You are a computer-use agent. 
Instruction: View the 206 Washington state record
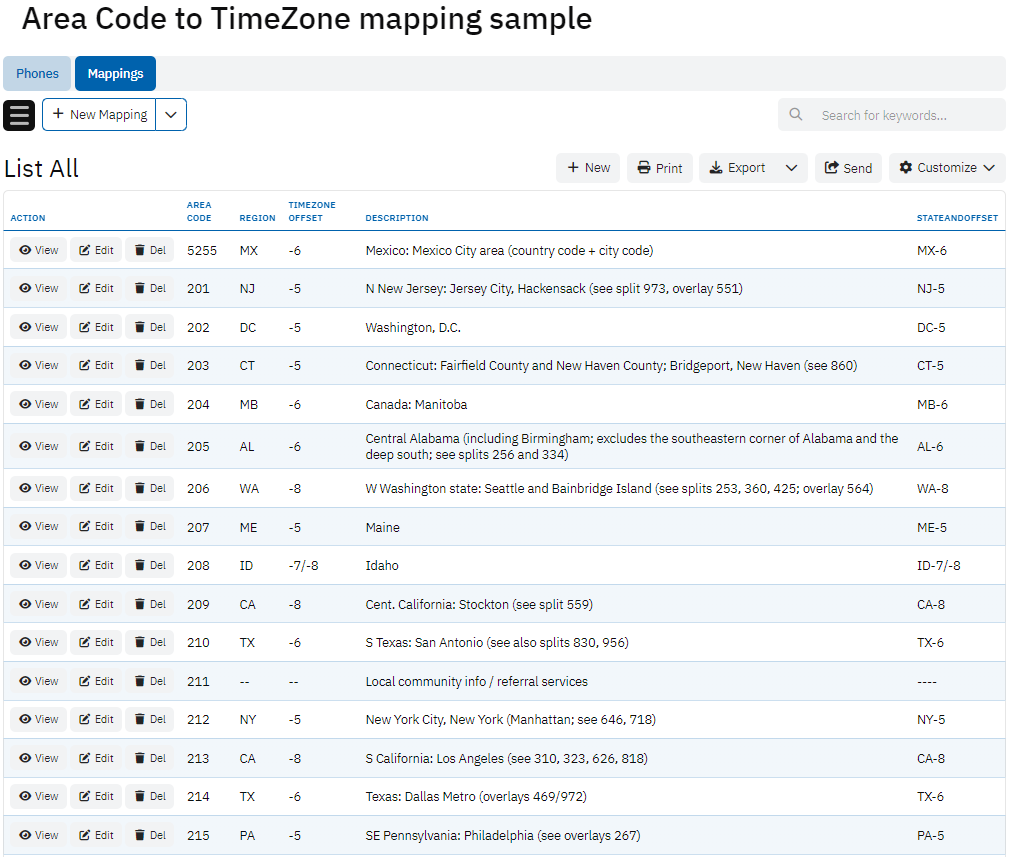(x=38, y=488)
